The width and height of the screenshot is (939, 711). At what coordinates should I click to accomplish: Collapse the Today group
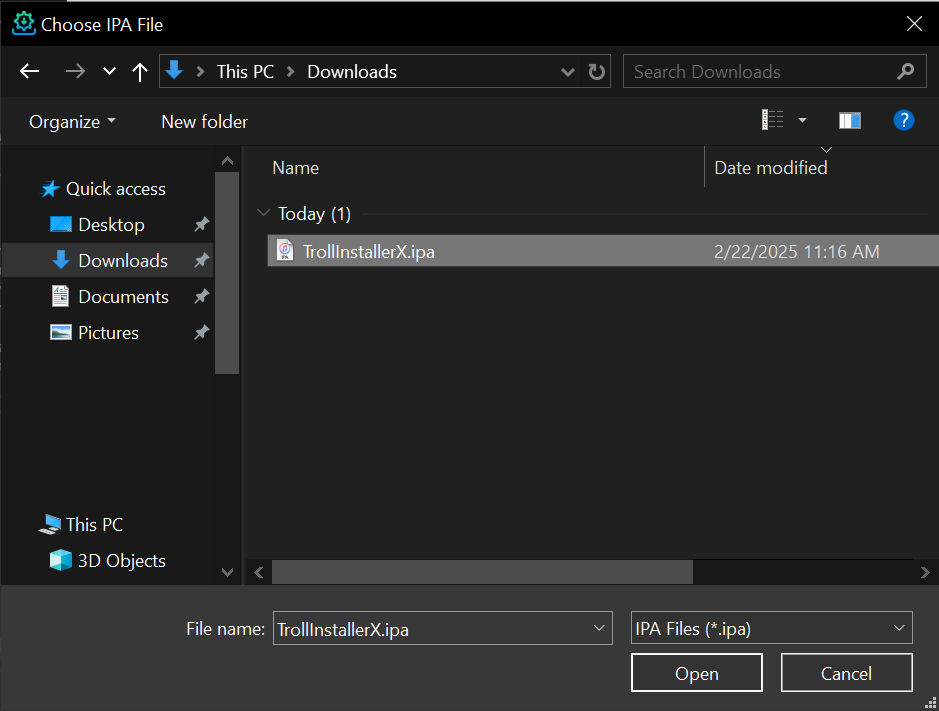pyautogui.click(x=264, y=214)
